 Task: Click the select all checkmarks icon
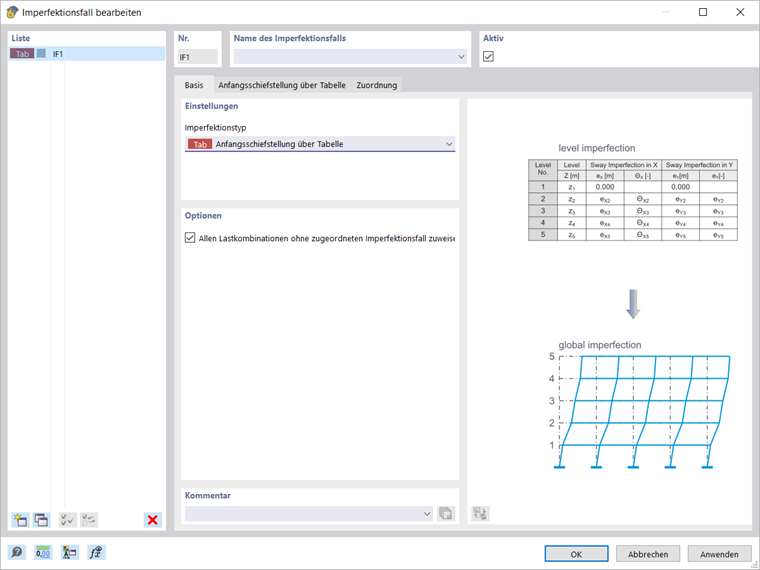(x=68, y=520)
